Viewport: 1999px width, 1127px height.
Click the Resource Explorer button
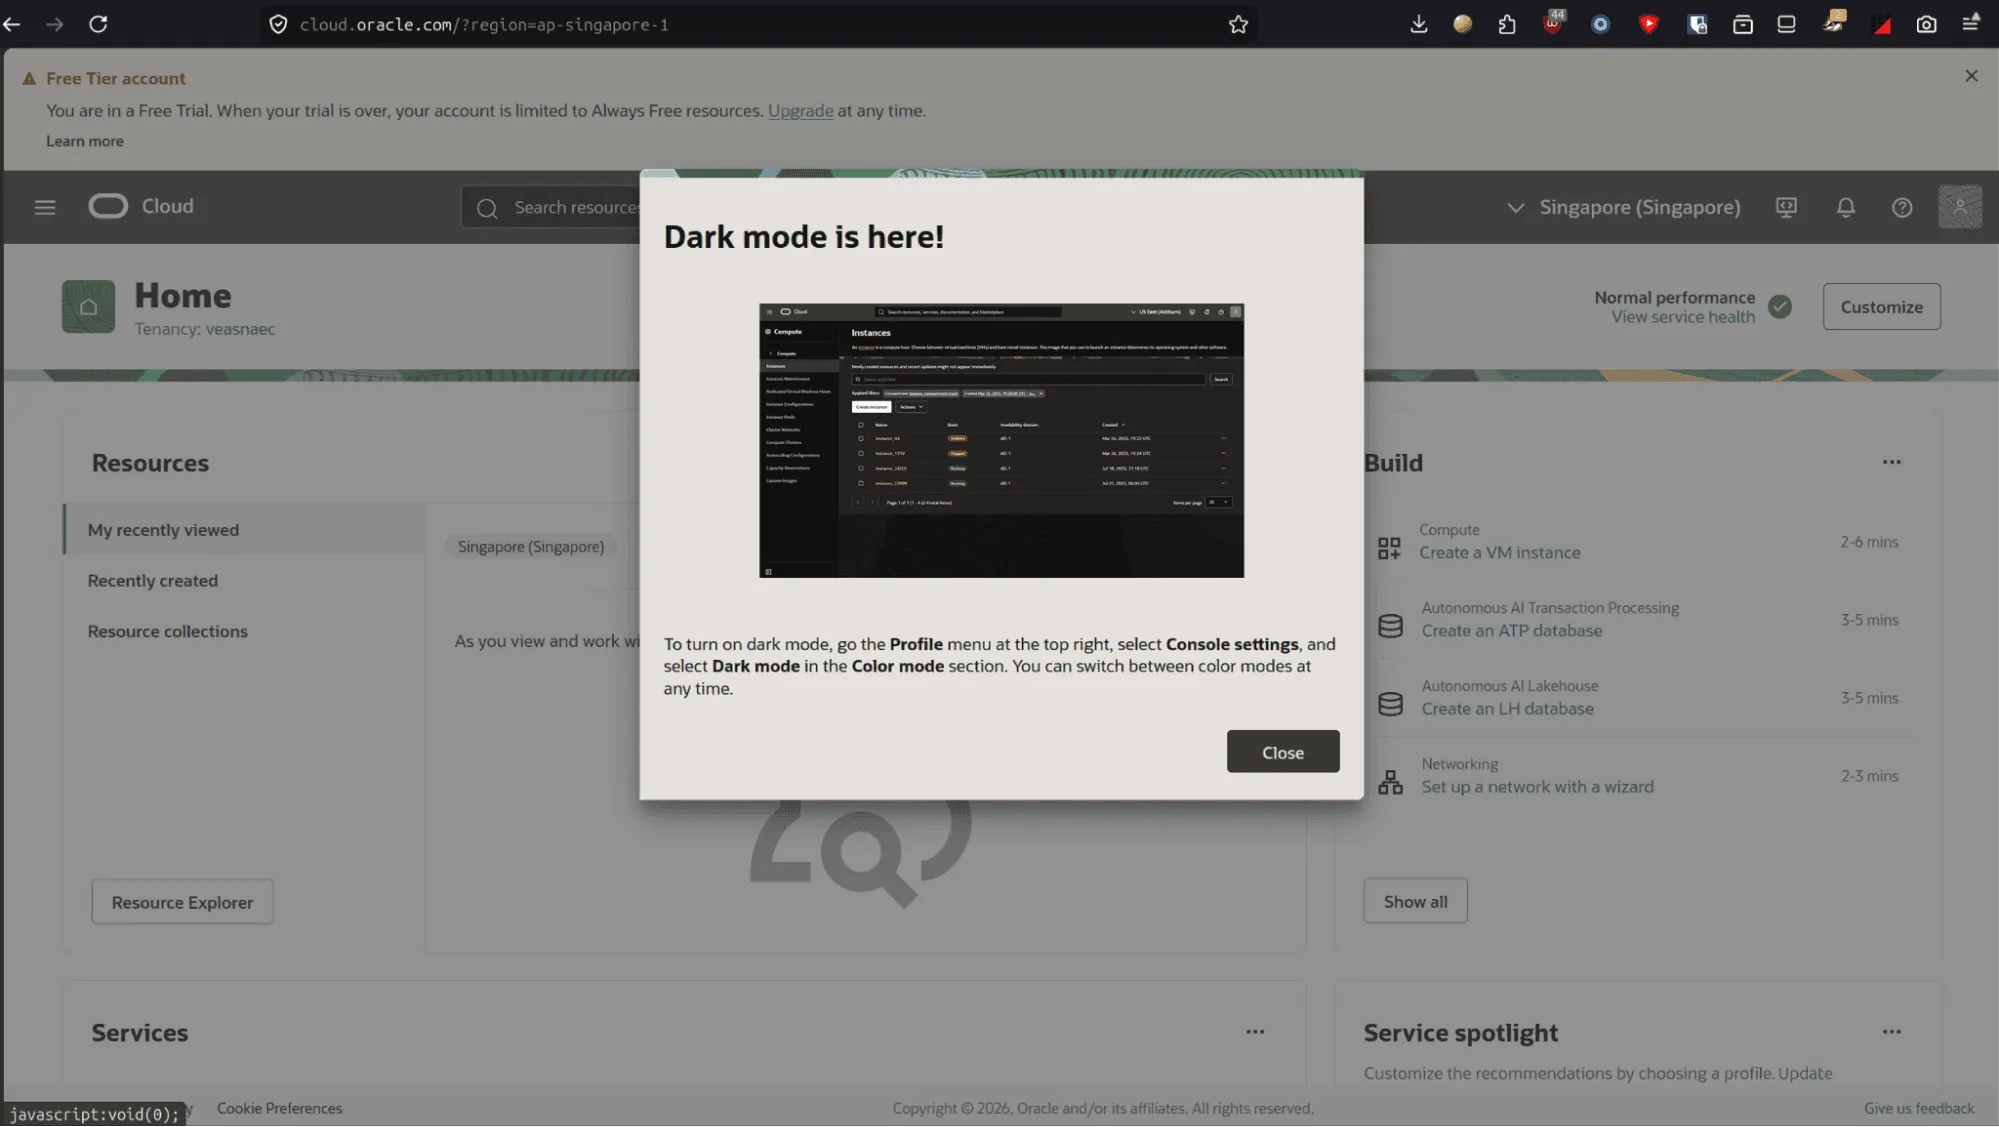click(182, 902)
